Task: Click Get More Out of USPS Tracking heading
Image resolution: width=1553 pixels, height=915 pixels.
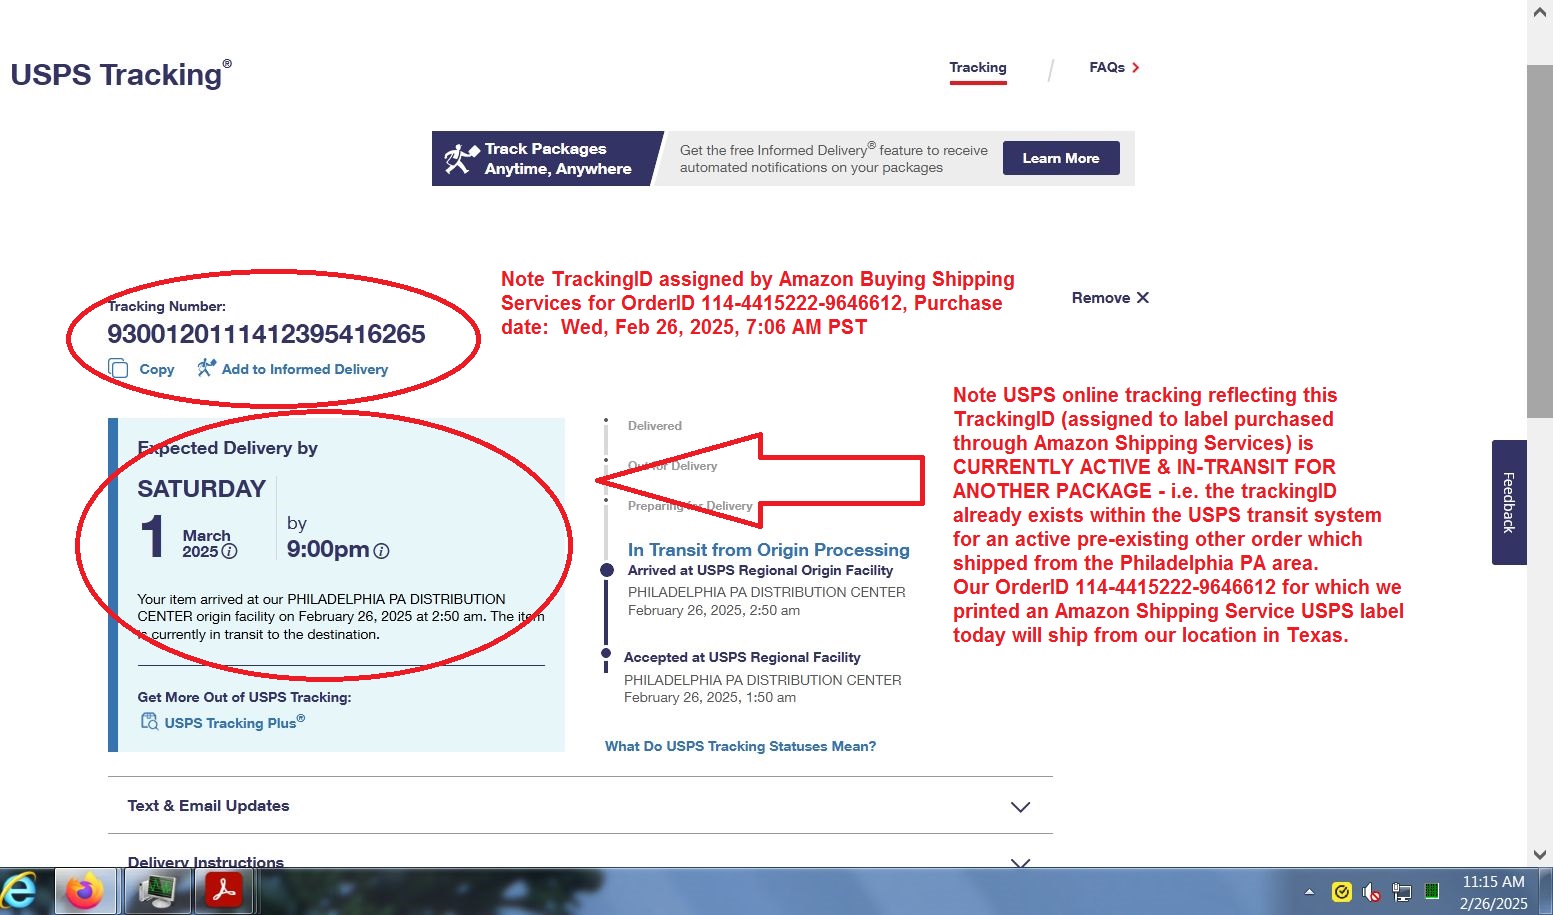Action: (244, 697)
